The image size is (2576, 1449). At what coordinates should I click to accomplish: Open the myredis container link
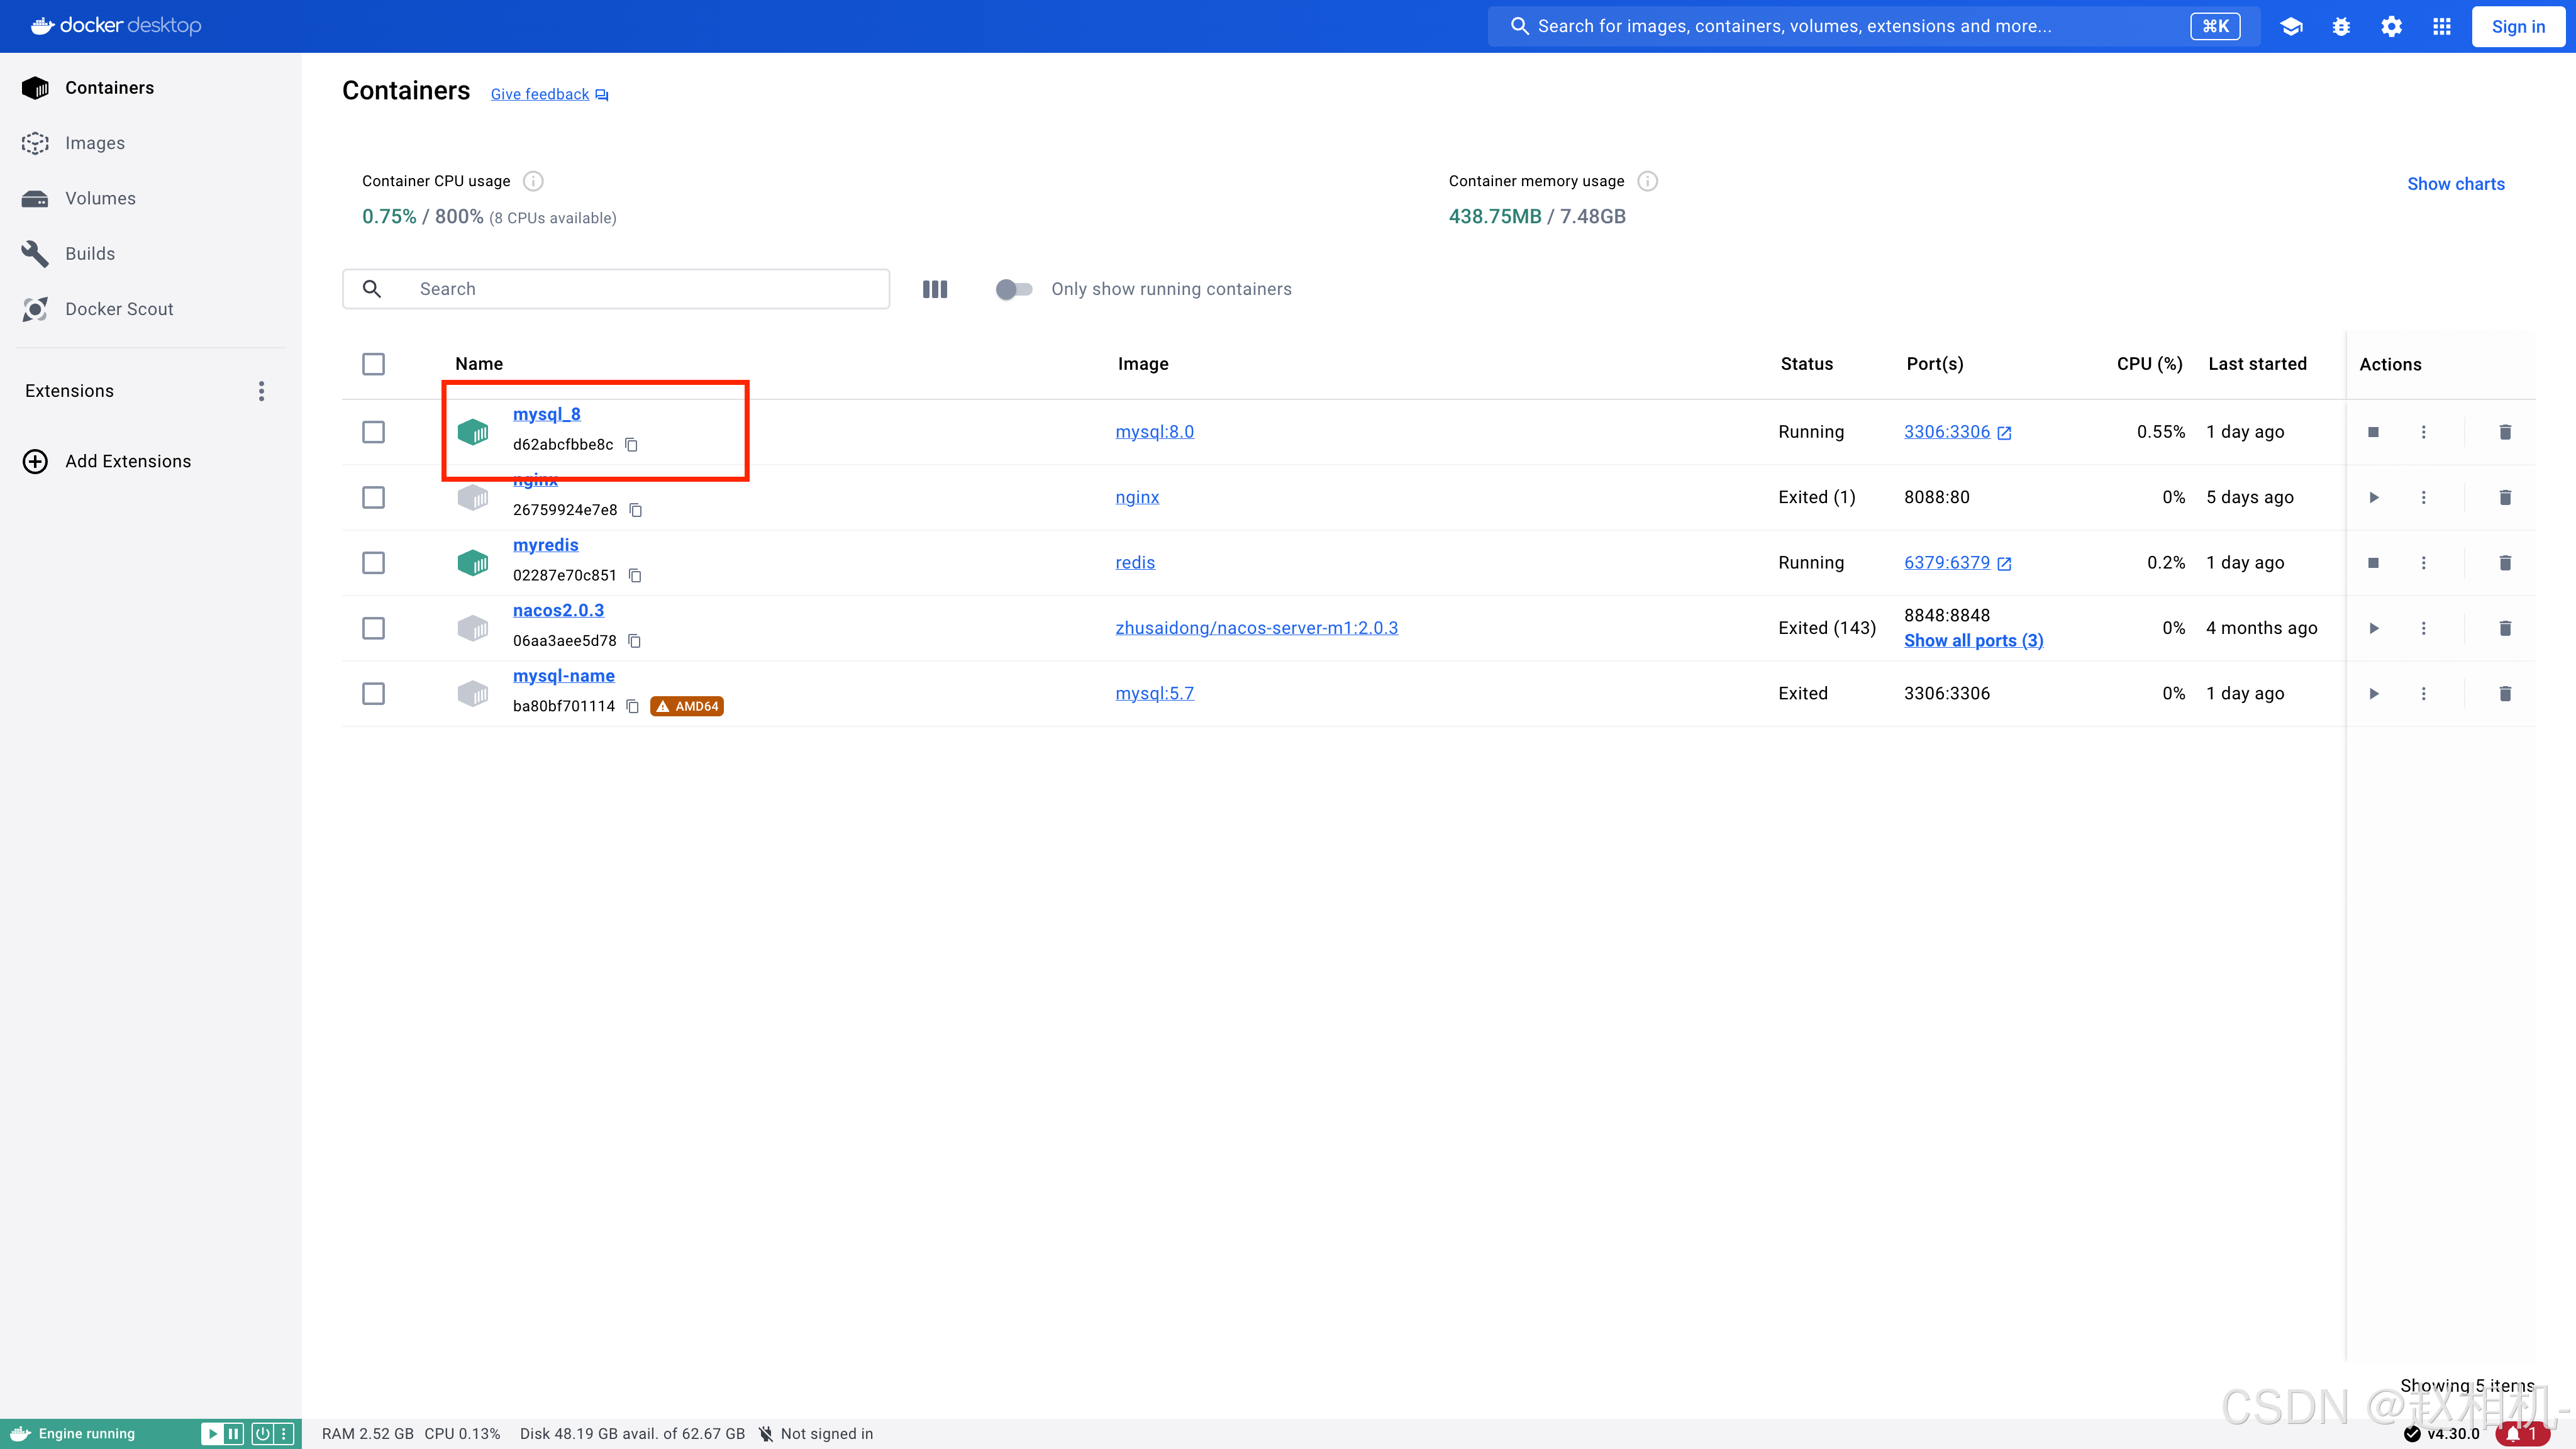(545, 545)
